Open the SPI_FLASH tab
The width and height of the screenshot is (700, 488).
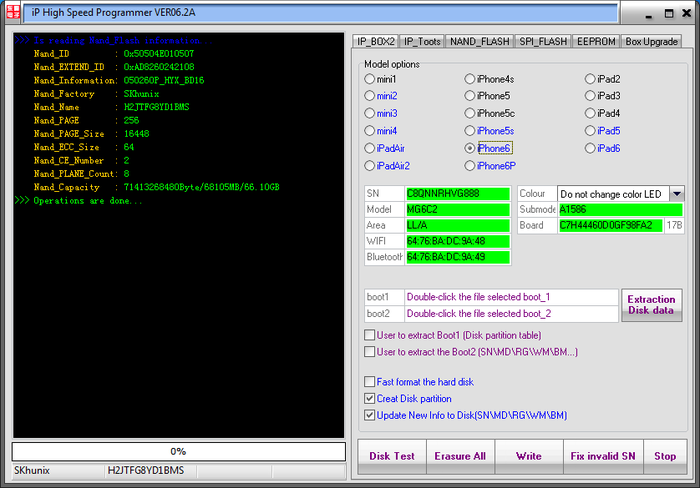tap(541, 41)
